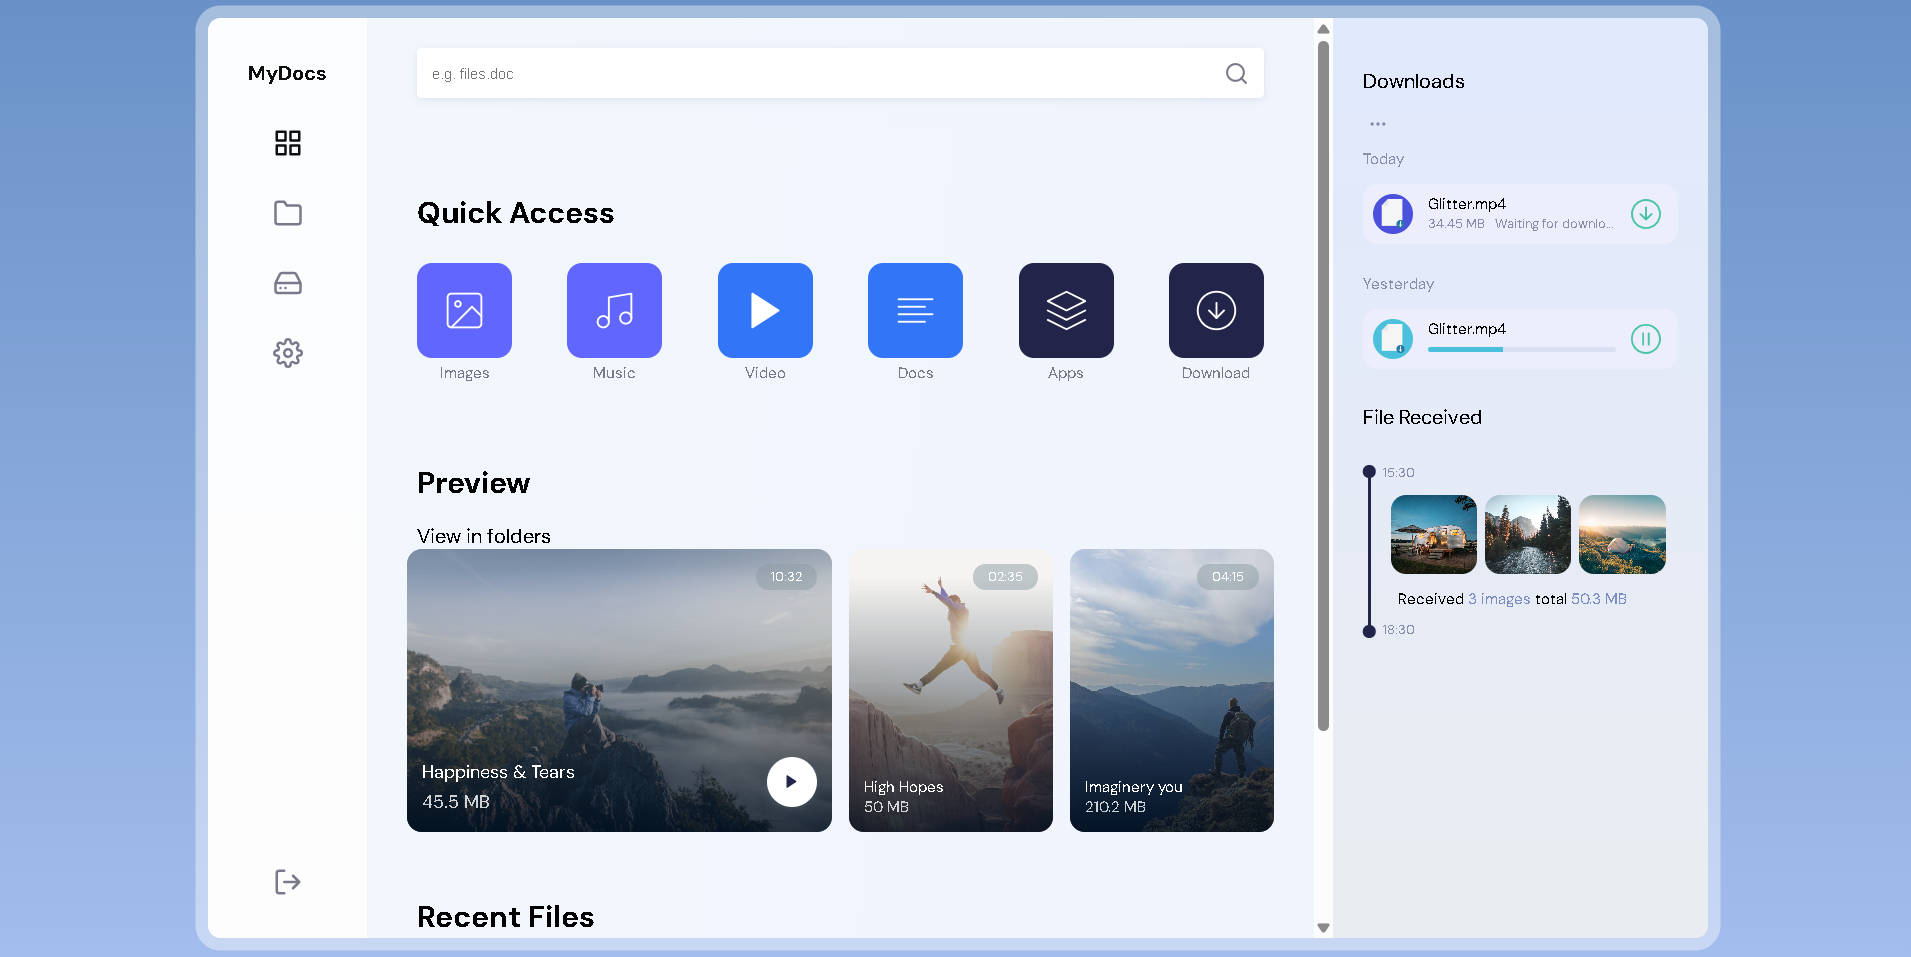Open the folder icon in the sidebar

point(288,213)
